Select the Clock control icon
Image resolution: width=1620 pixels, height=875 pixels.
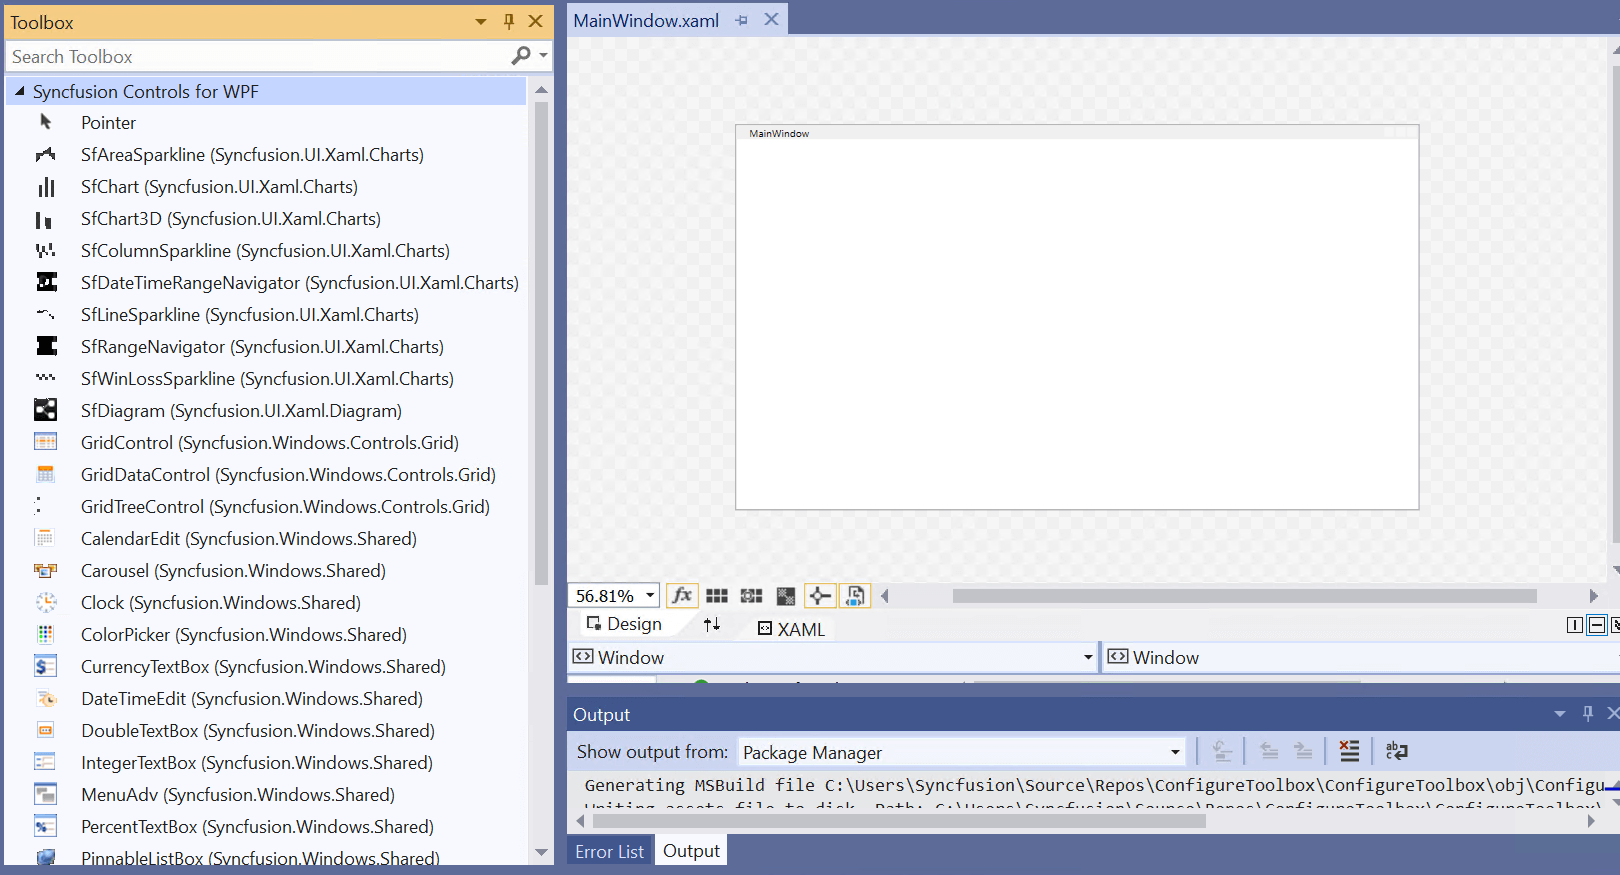coord(46,603)
